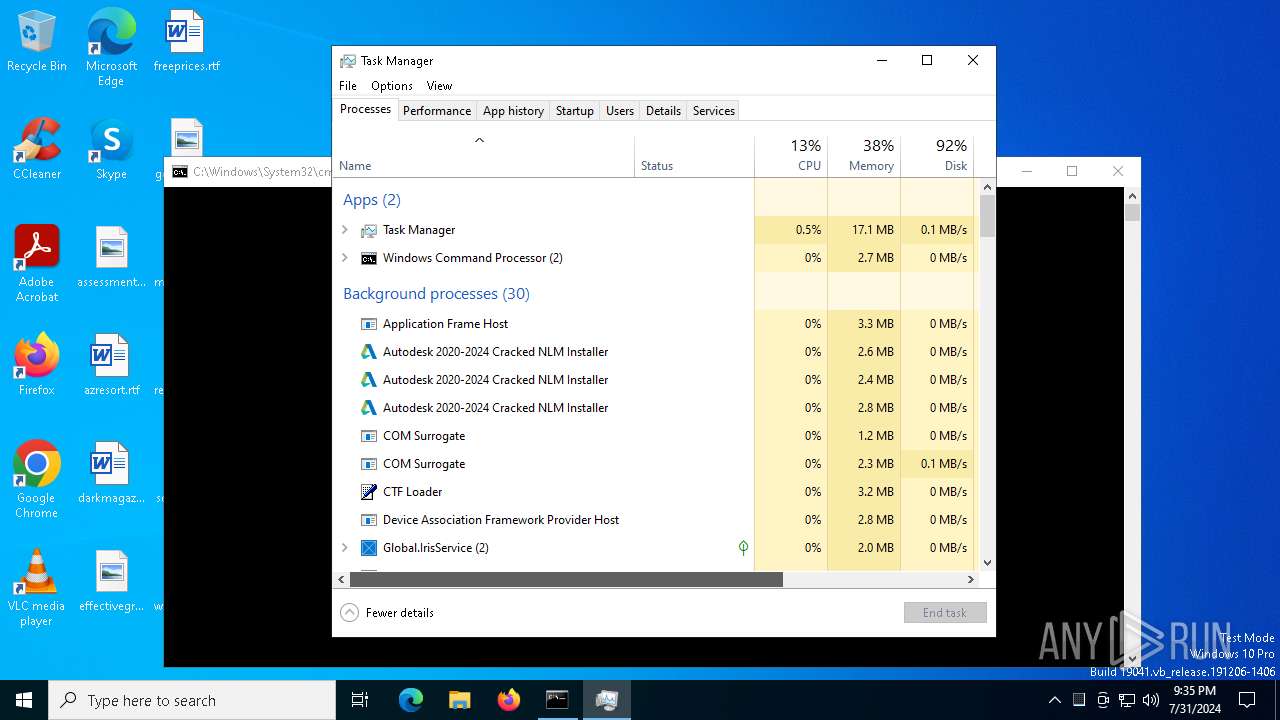Open Recycle Bin desktop icon
Screen dimensions: 1280x720
coord(37,42)
